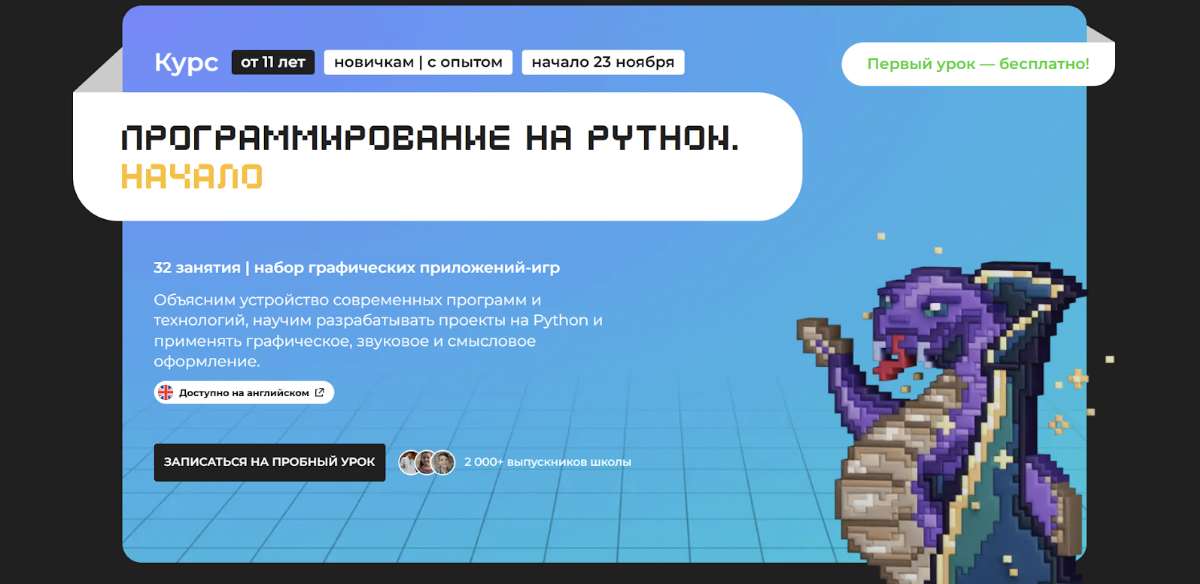Click the "Программирование на Python" heading
This screenshot has width=1200, height=584.
pyautogui.click(x=430, y=139)
